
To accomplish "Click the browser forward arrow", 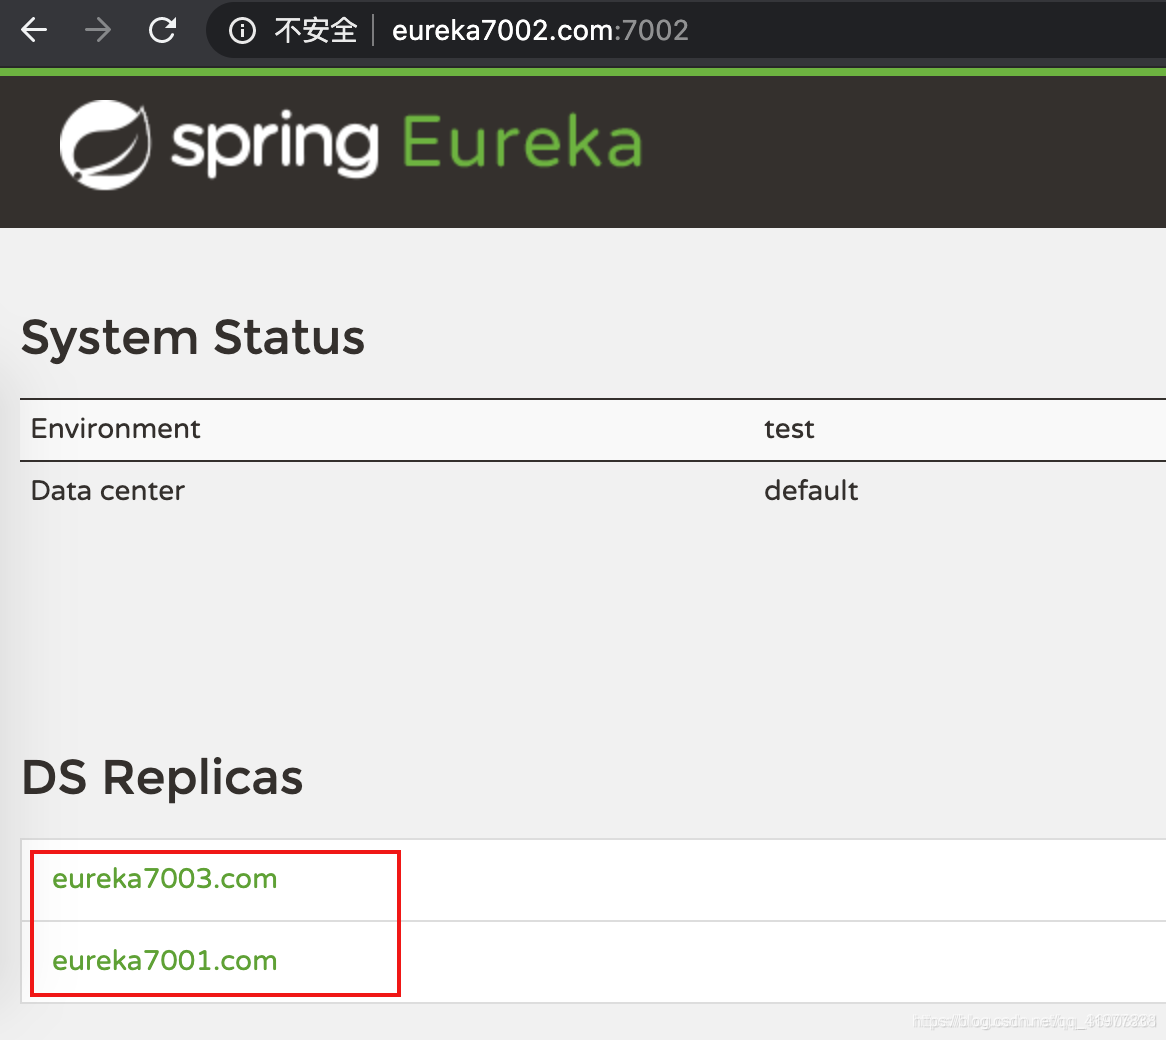I will (x=97, y=30).
